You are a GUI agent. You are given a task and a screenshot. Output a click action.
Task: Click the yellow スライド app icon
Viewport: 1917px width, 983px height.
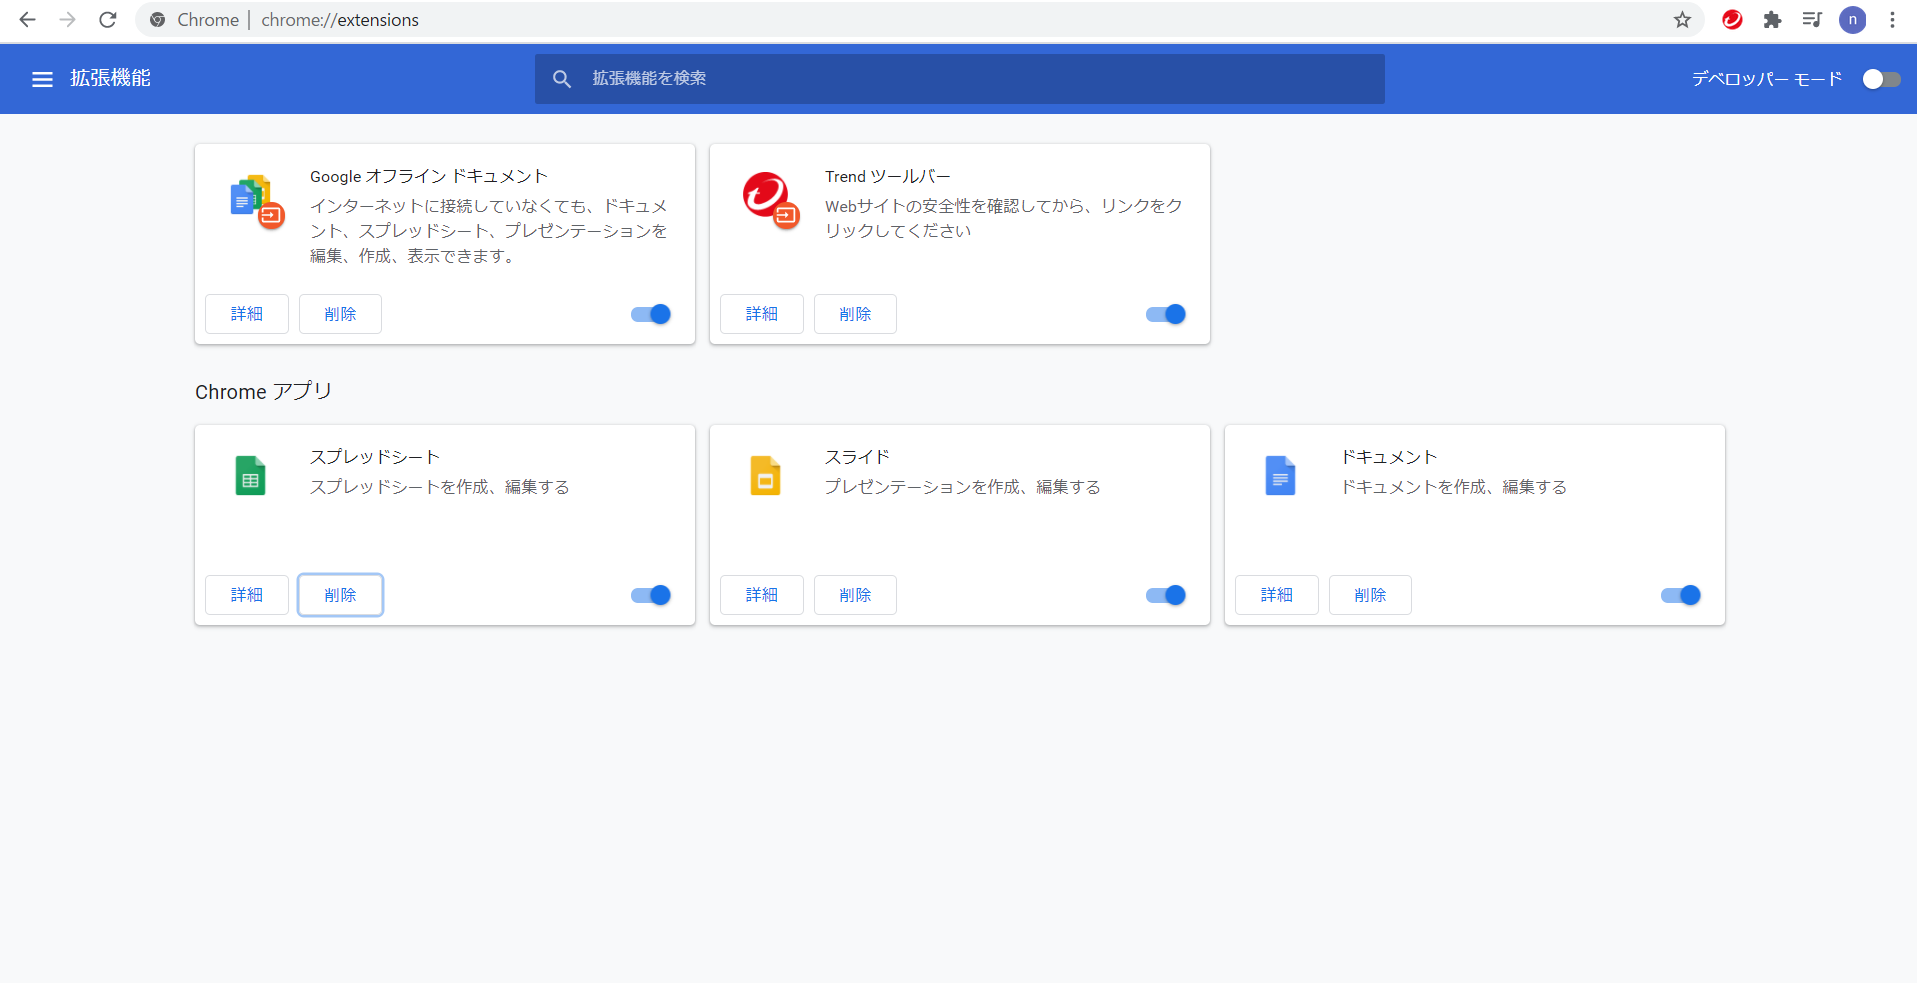(765, 475)
